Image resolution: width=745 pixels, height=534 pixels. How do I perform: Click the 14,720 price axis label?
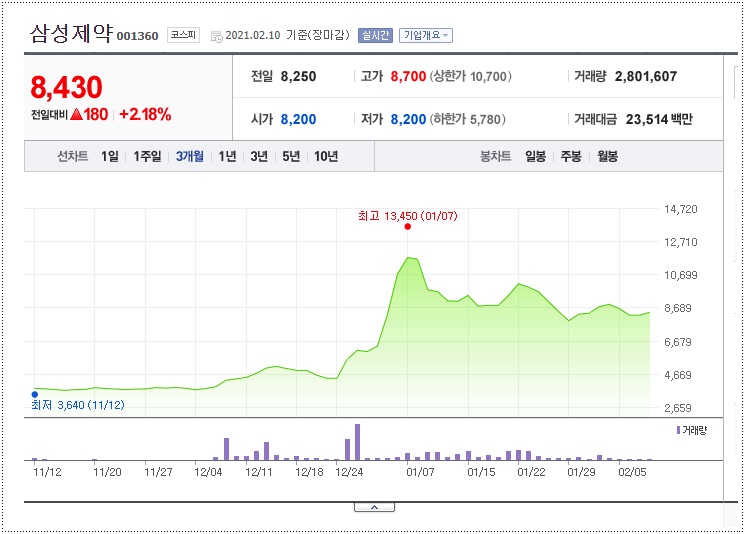pyautogui.click(x=681, y=209)
